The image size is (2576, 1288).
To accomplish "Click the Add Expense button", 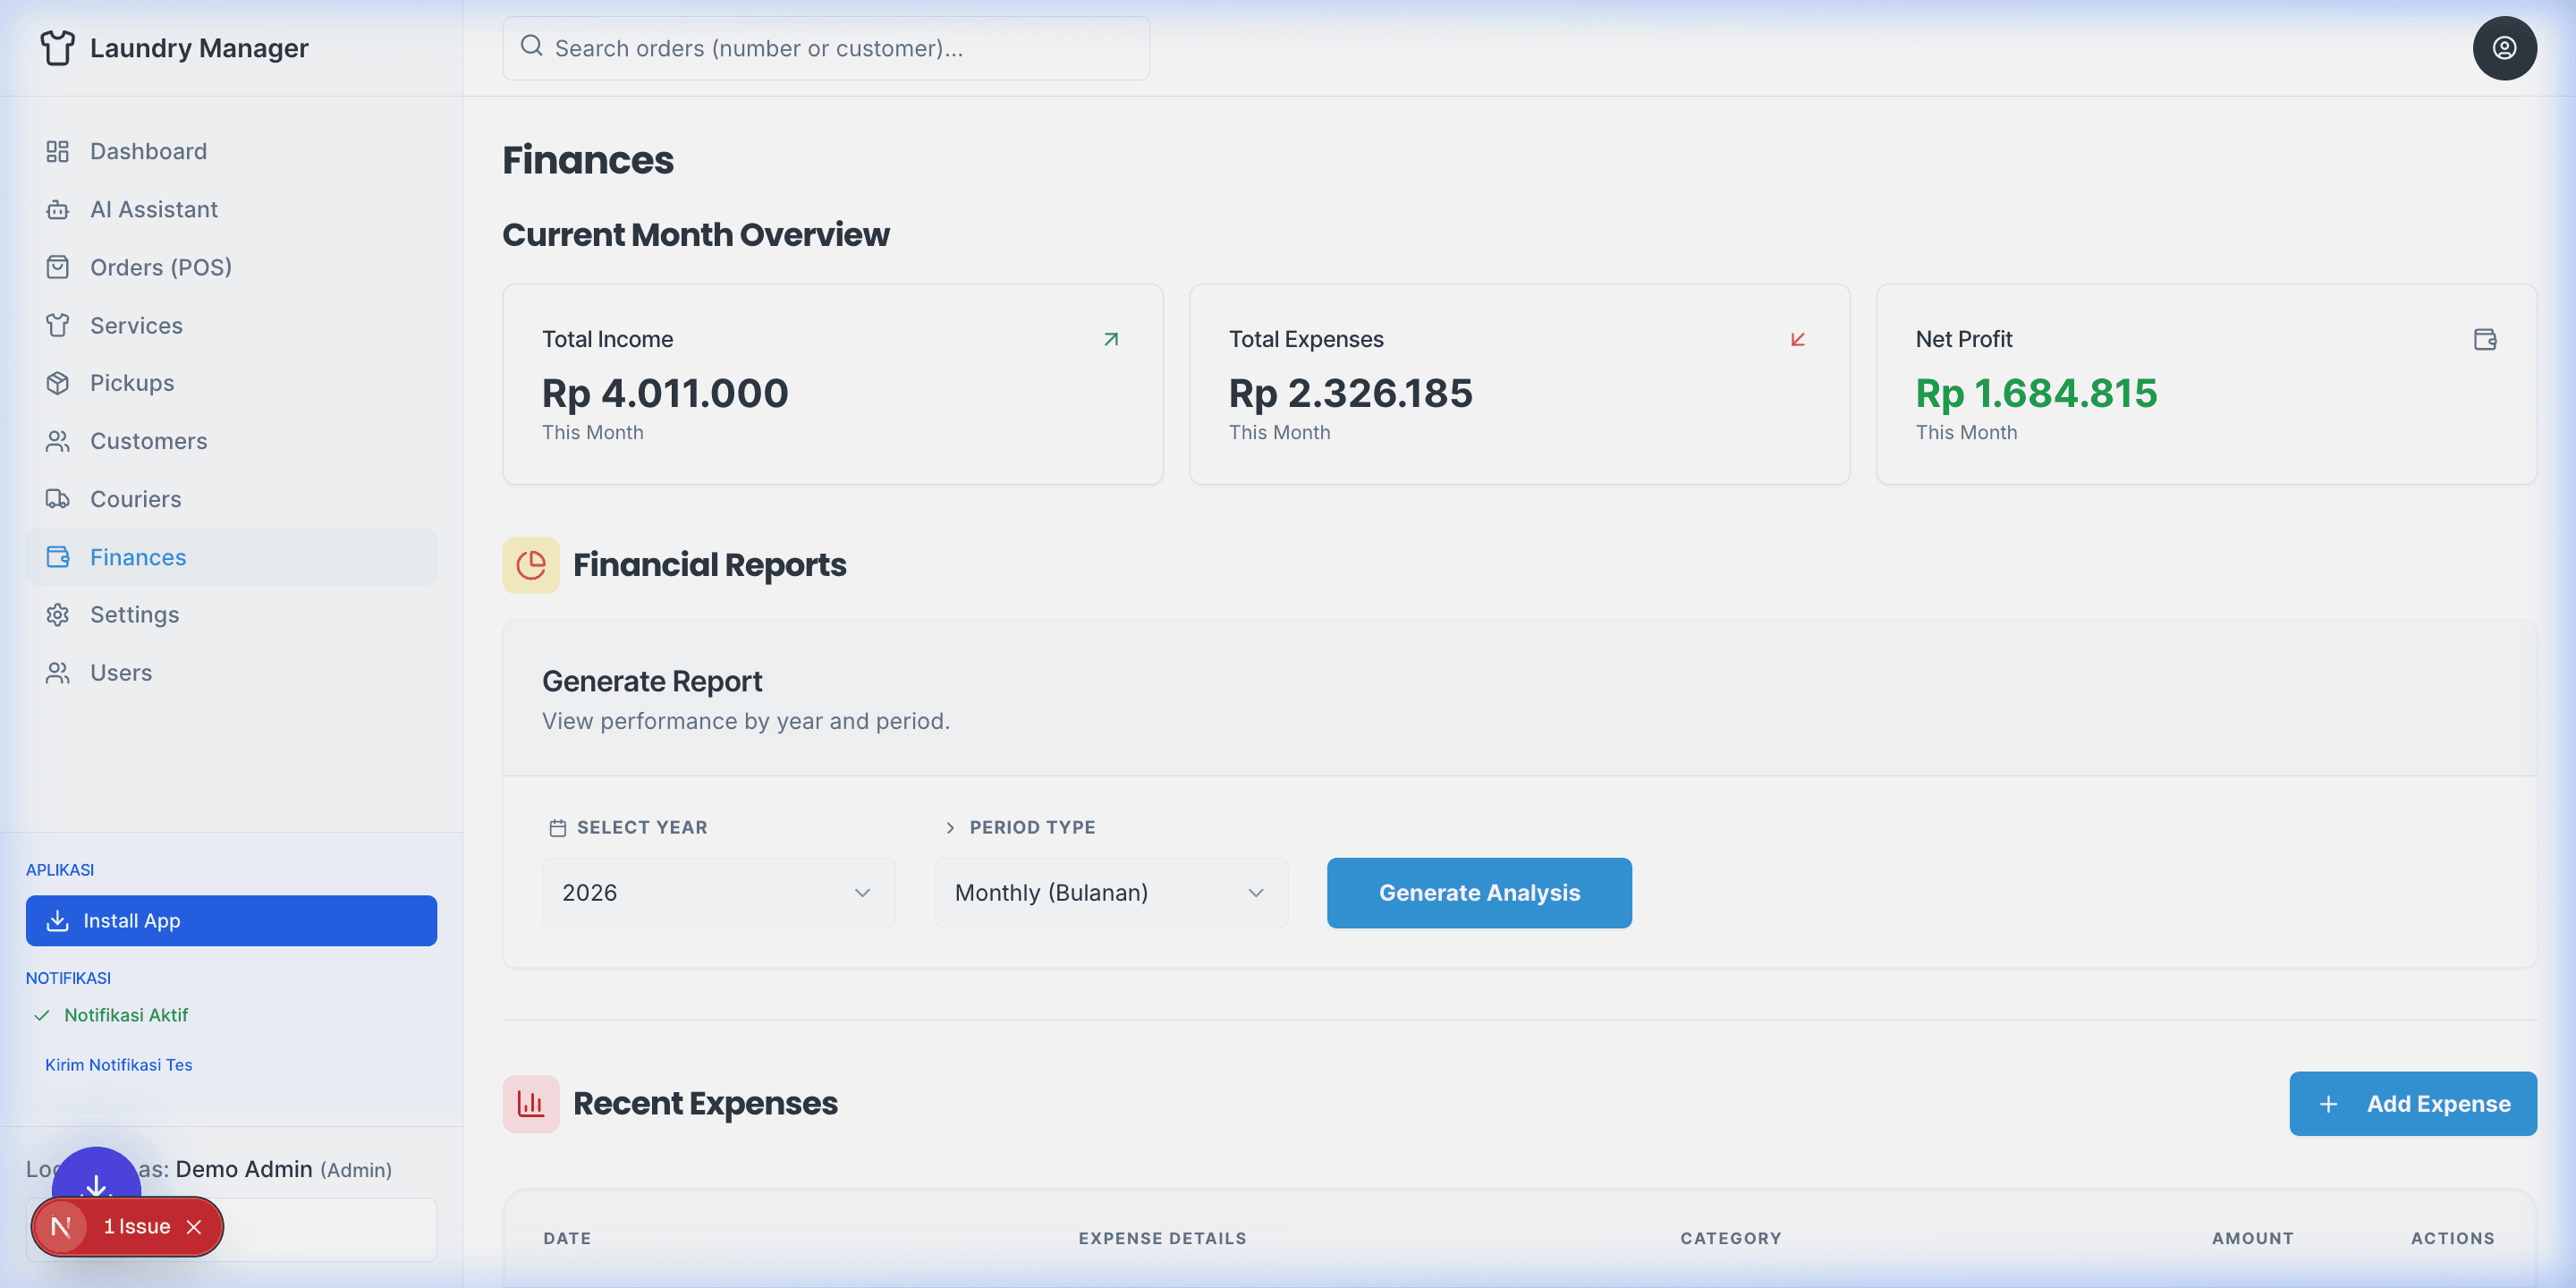I will (2411, 1103).
